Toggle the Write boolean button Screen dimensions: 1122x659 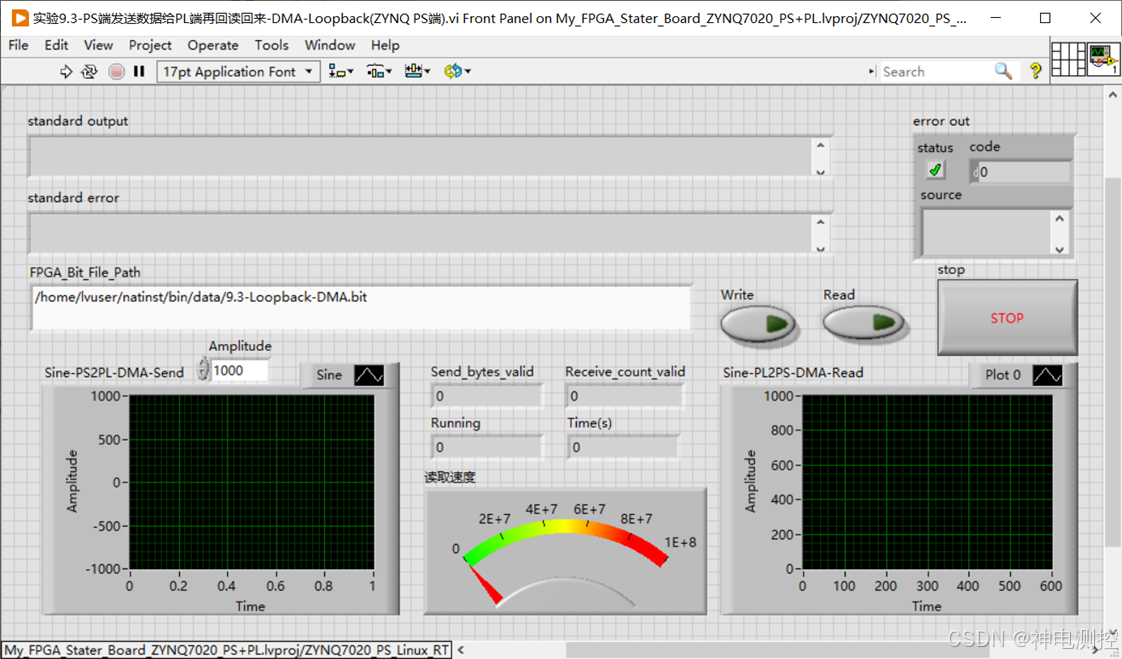coord(758,324)
